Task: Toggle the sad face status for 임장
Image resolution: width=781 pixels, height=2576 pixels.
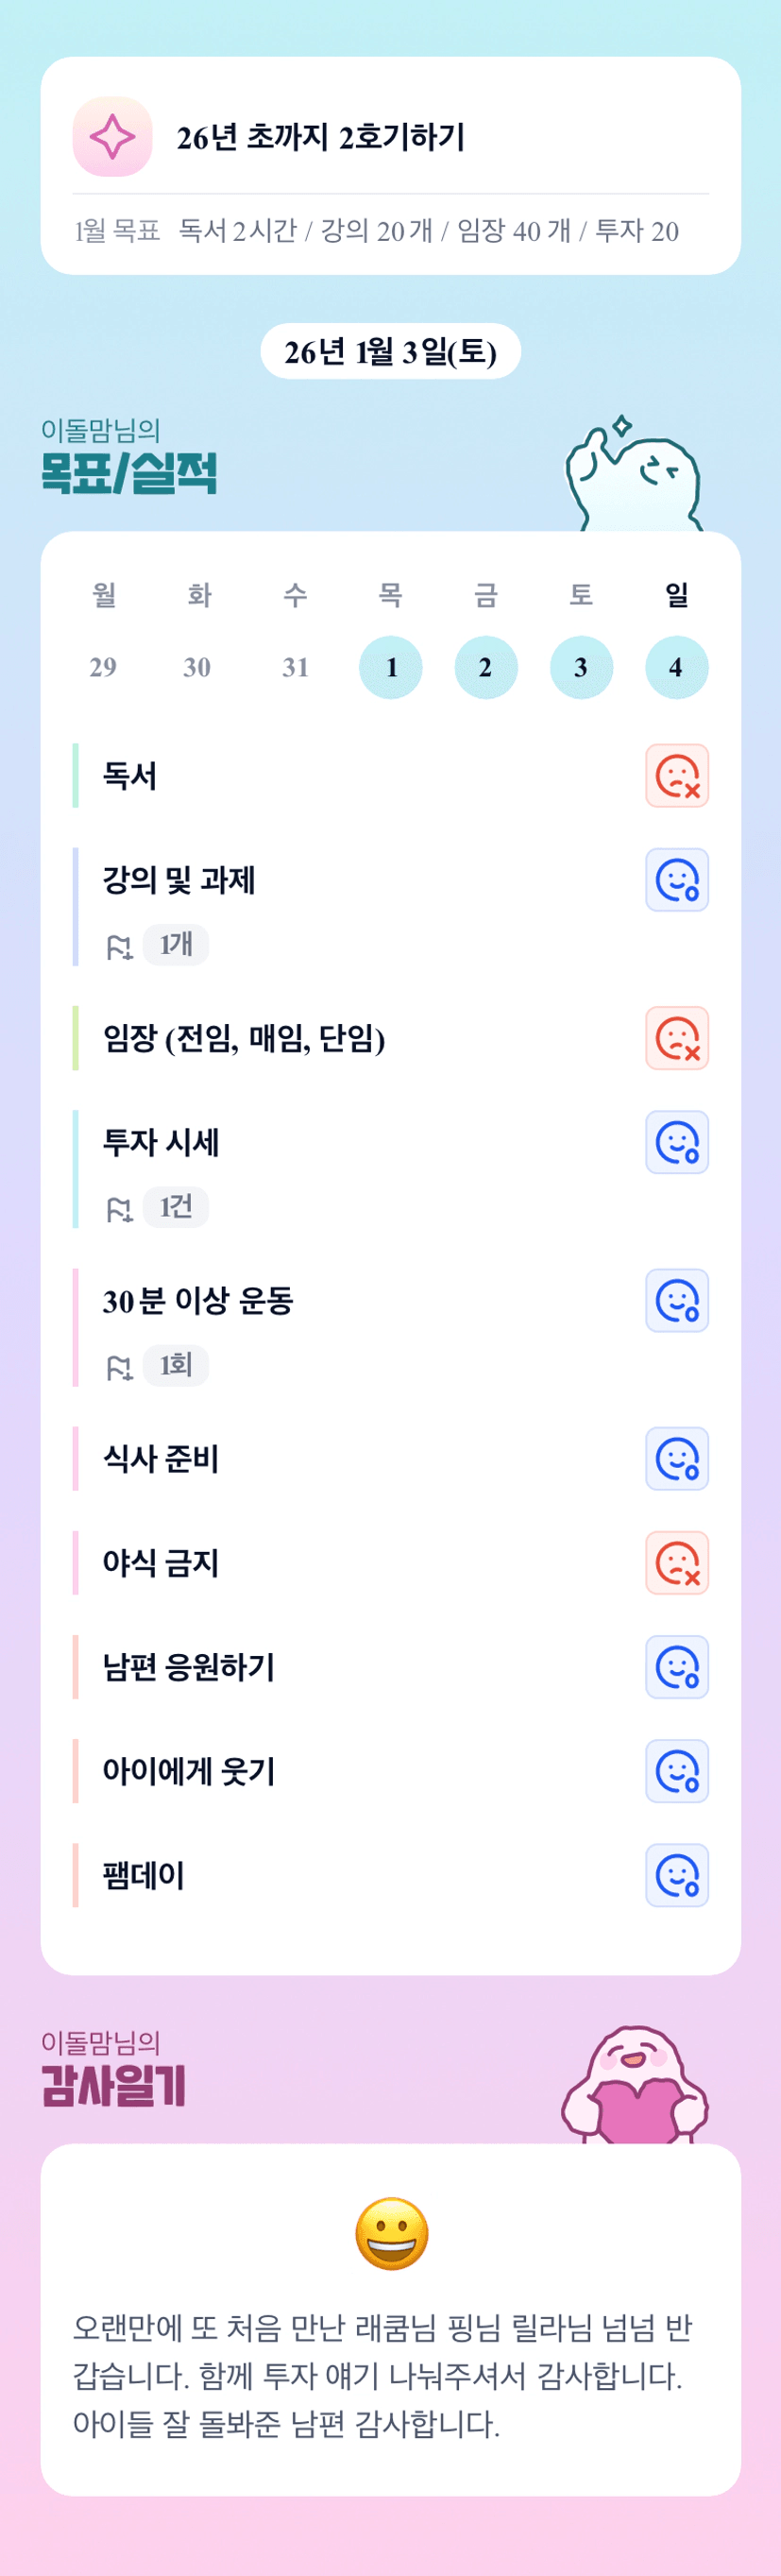Action: (677, 1038)
